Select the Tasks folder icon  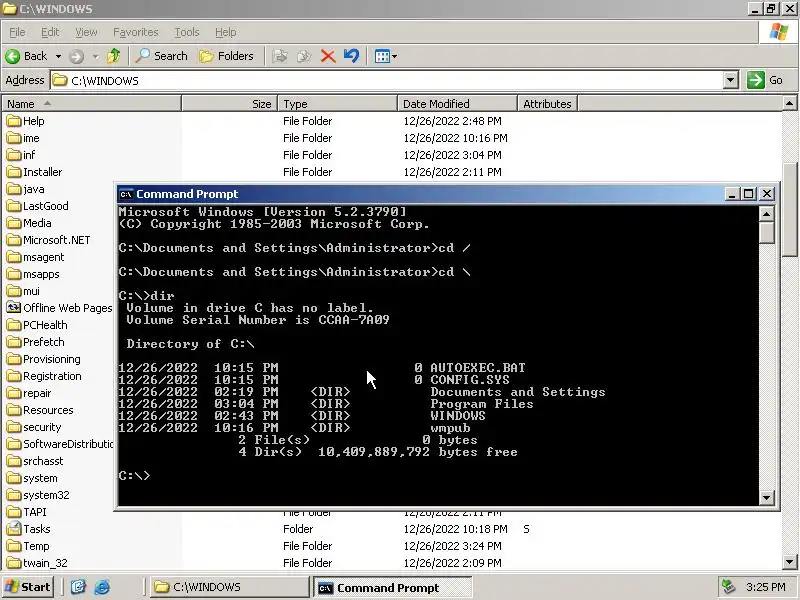[x=14, y=529]
